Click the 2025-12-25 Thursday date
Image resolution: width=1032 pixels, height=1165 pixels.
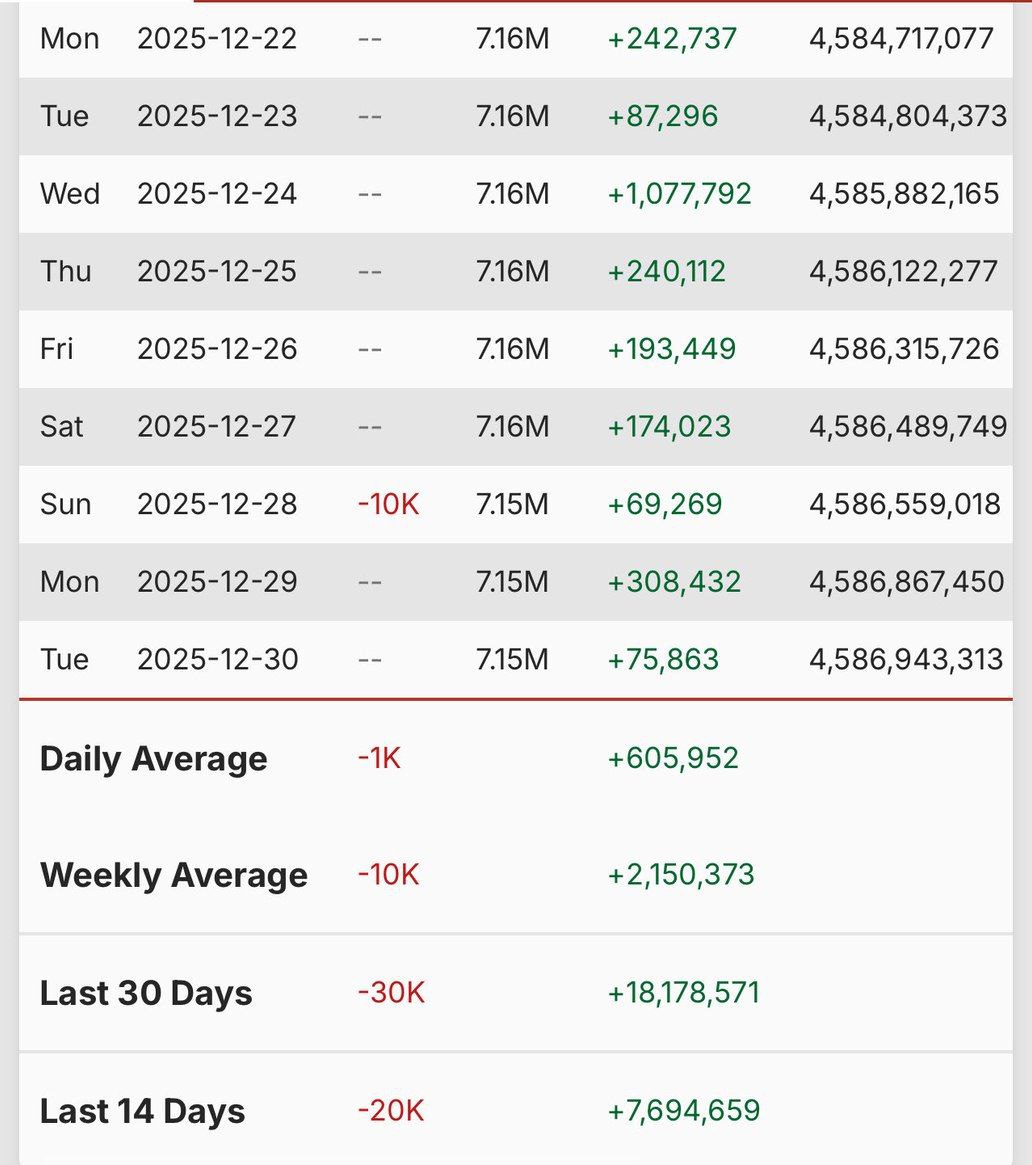[x=217, y=271]
